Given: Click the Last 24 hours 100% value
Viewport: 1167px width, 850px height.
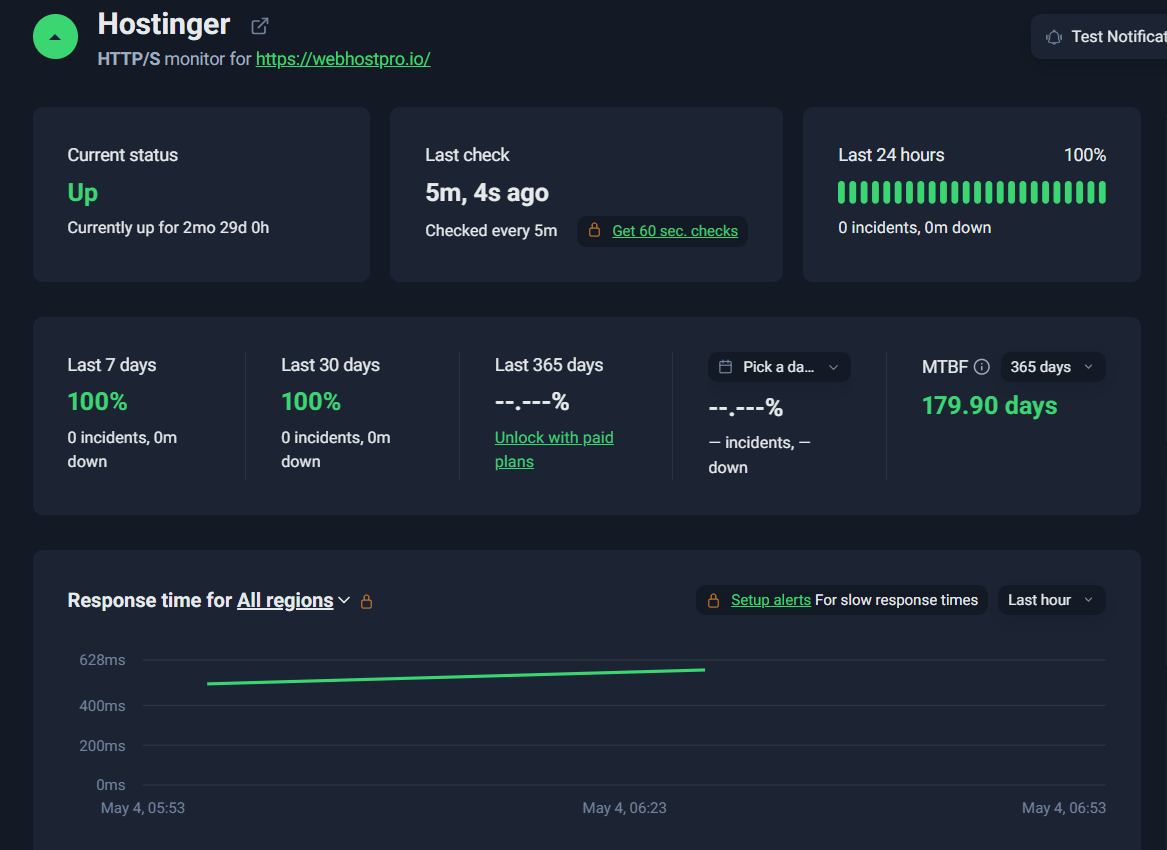Looking at the screenshot, I should [1084, 155].
